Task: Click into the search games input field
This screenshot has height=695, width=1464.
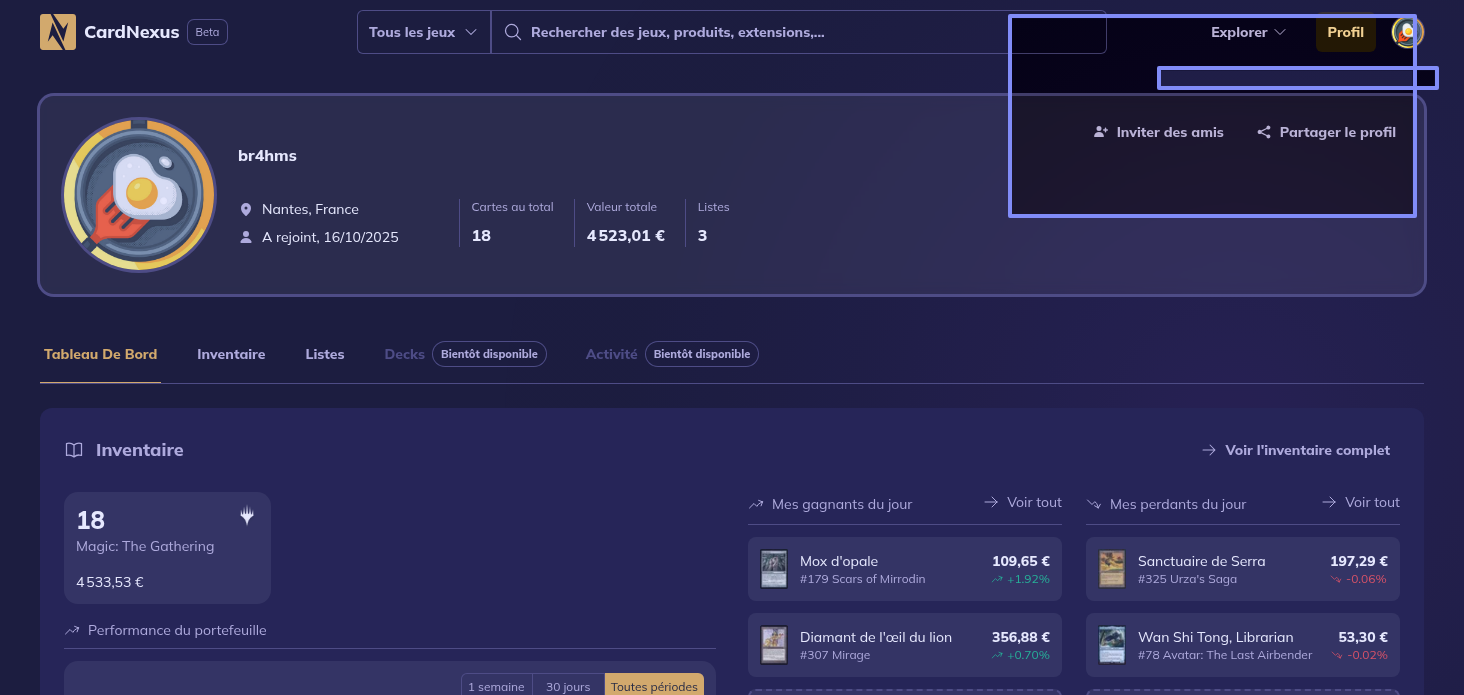Action: point(800,32)
